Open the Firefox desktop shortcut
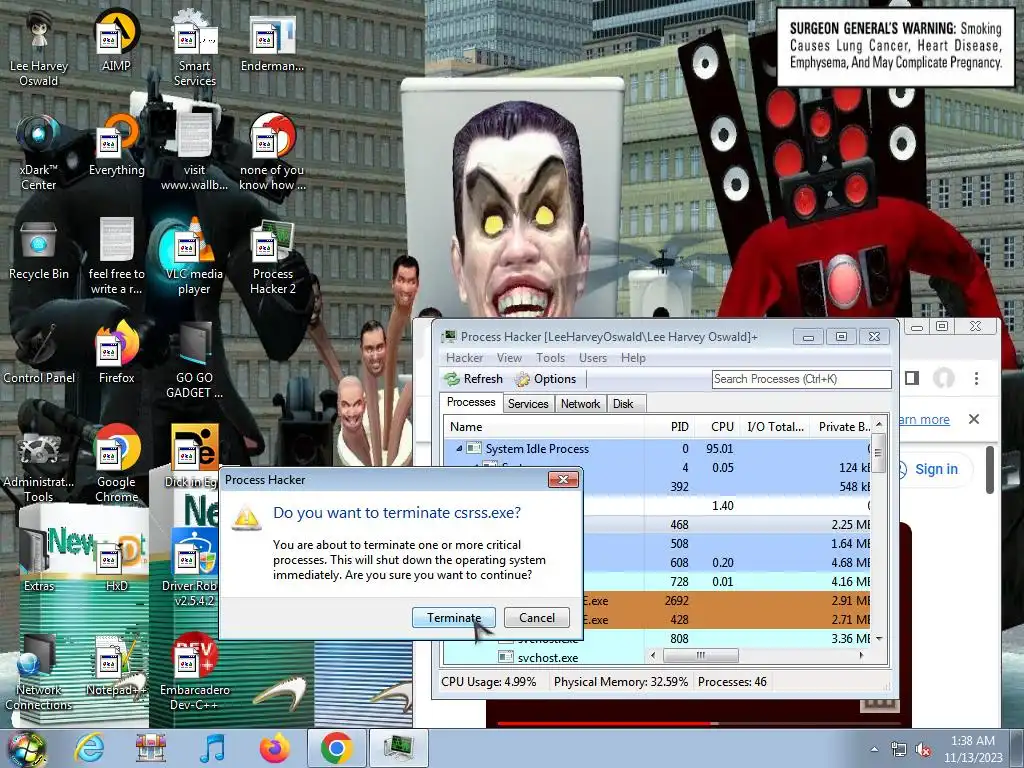Viewport: 1024px width, 768px height. coord(116,353)
